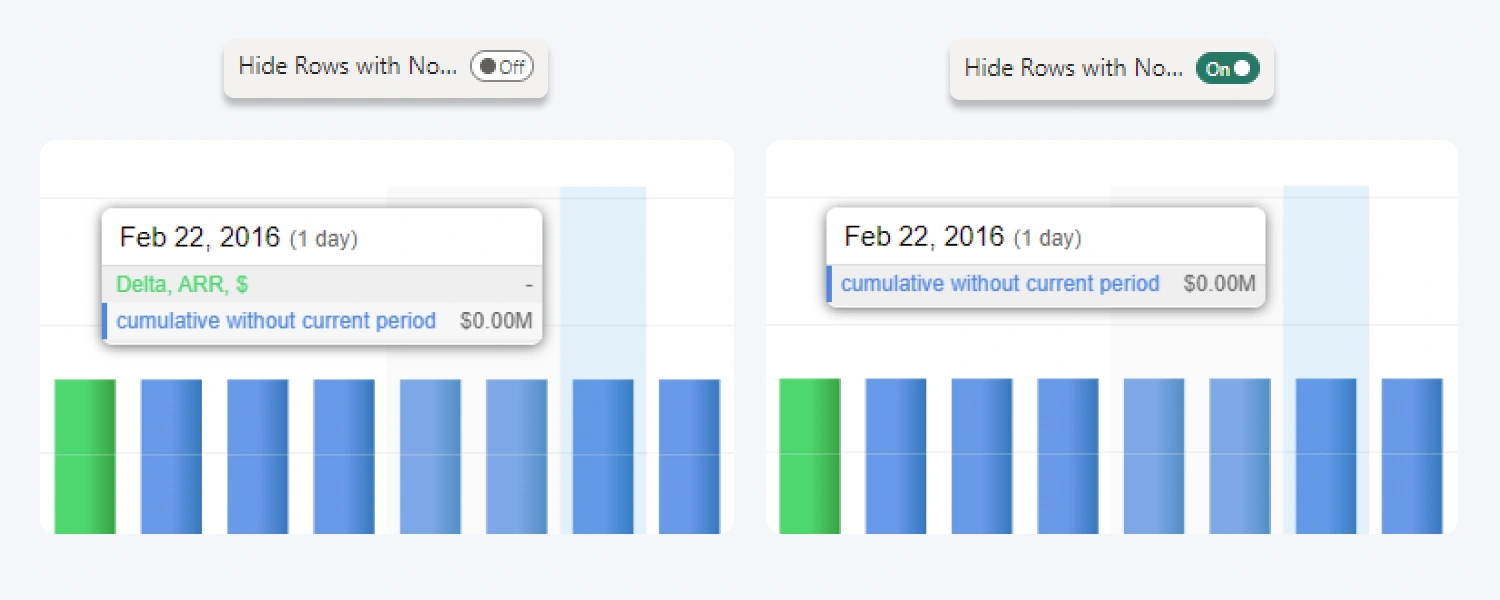The width and height of the screenshot is (1500, 600).
Task: Select the highlighted blue bar in left chart
Action: [603, 456]
